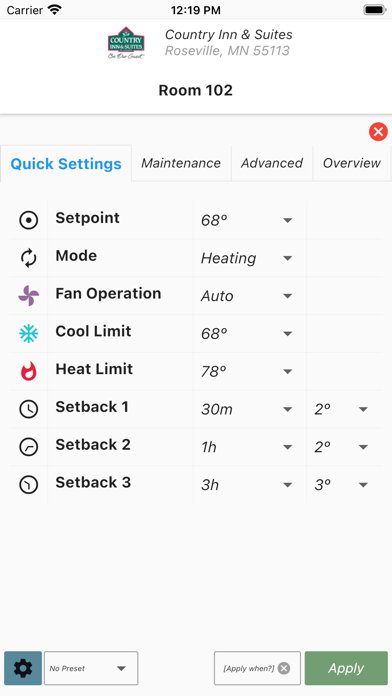
Task: Expand the Mode Heating dropdown
Action: (x=249, y=258)
